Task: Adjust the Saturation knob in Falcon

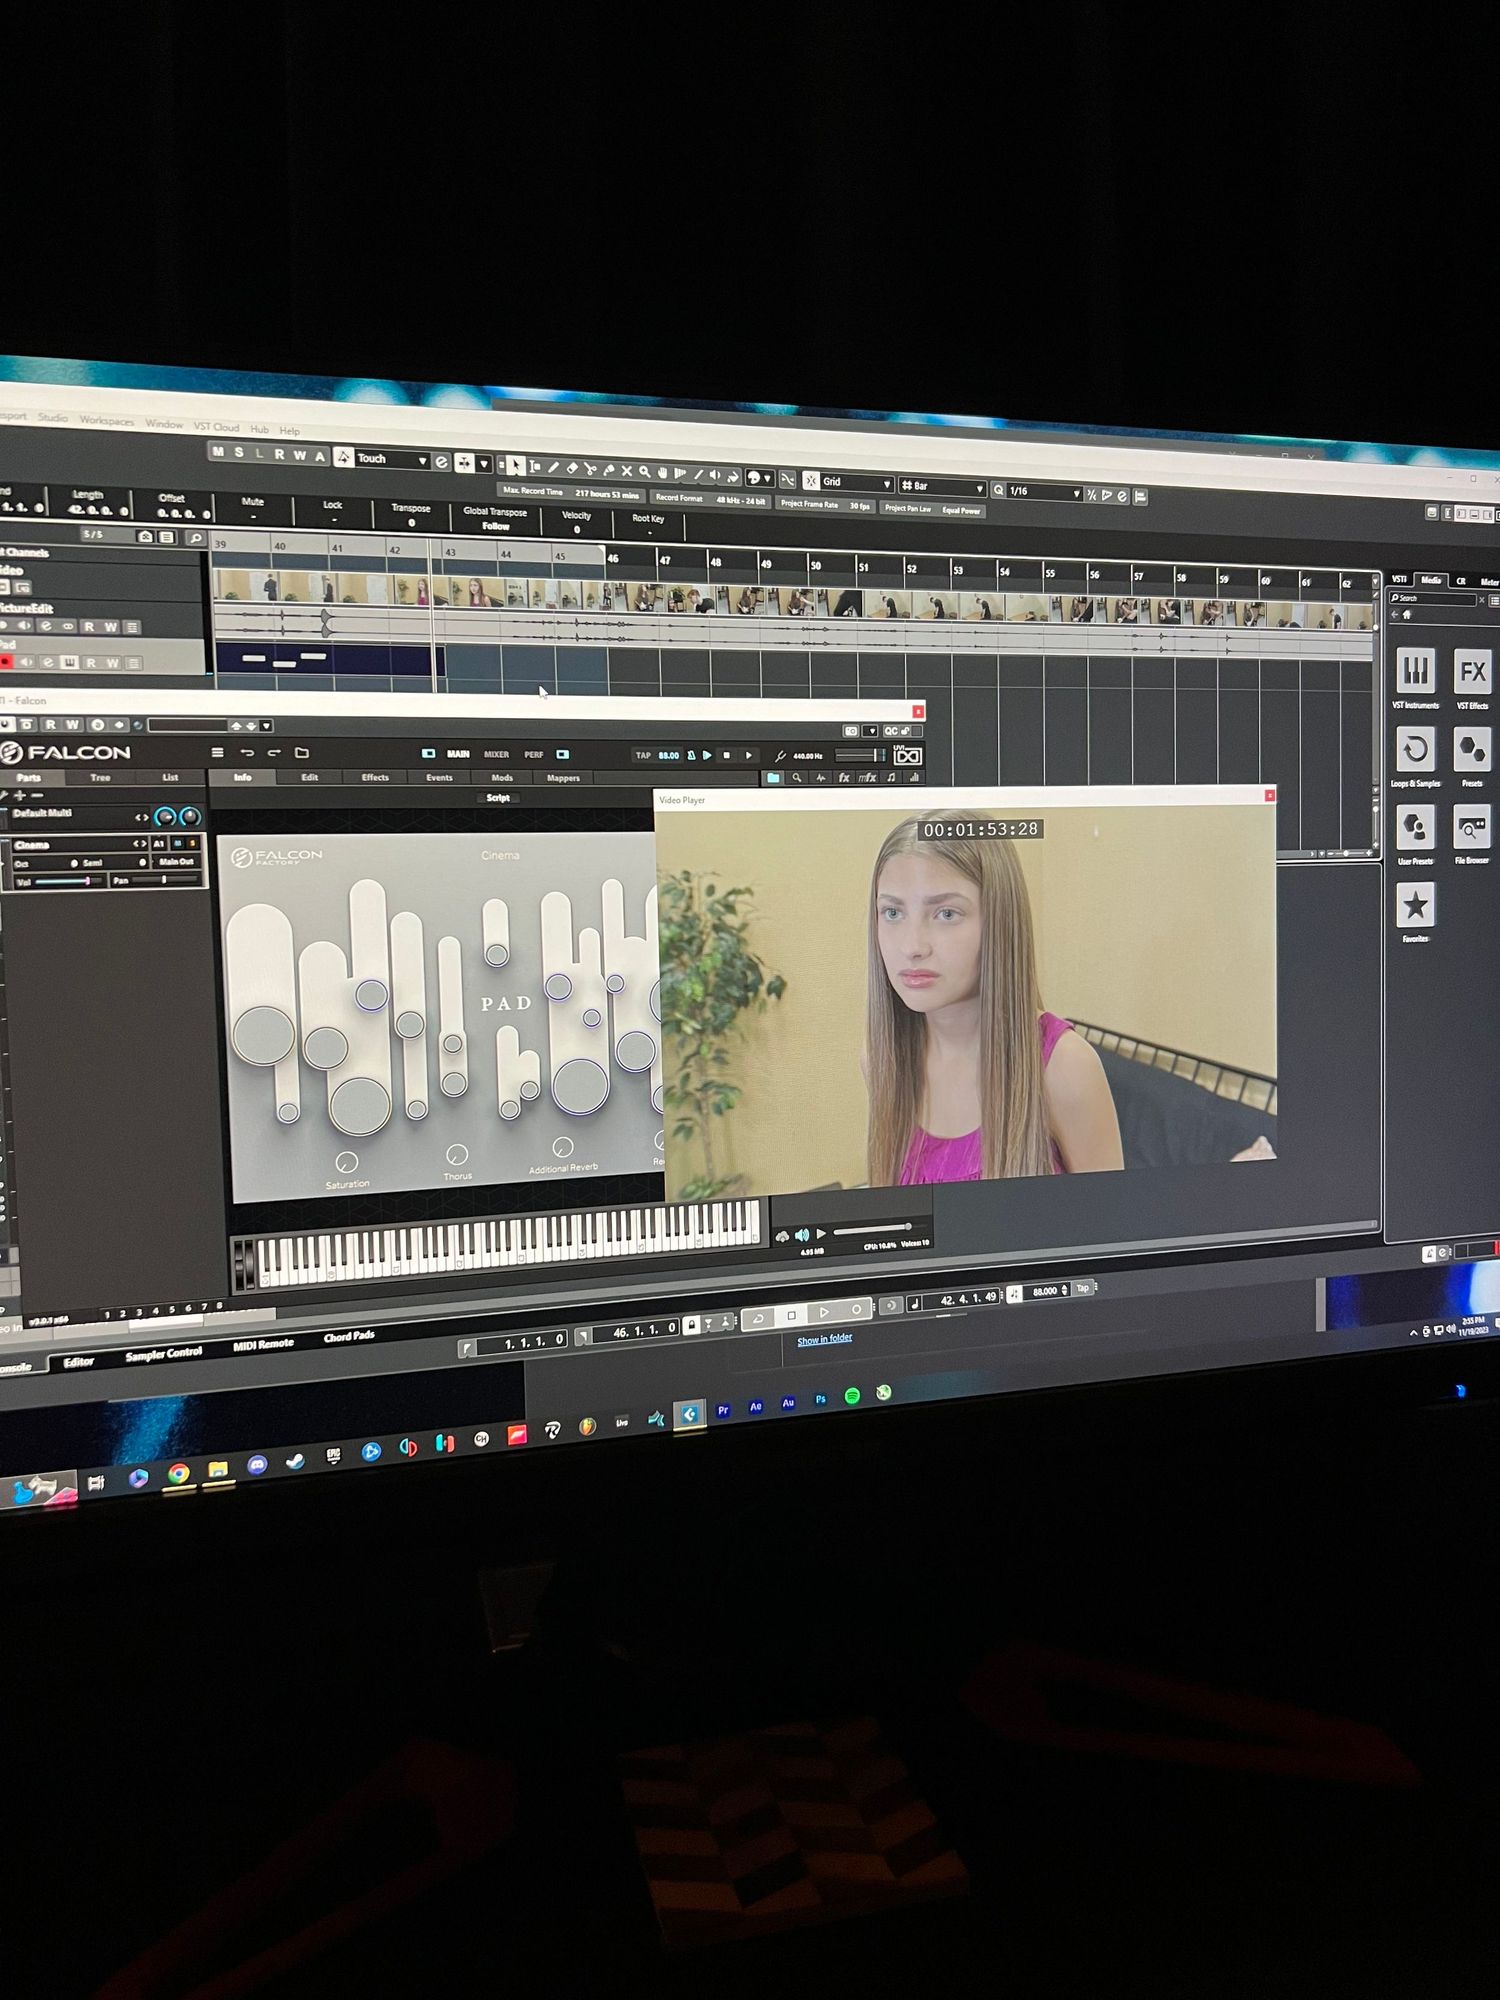Action: (x=346, y=1162)
